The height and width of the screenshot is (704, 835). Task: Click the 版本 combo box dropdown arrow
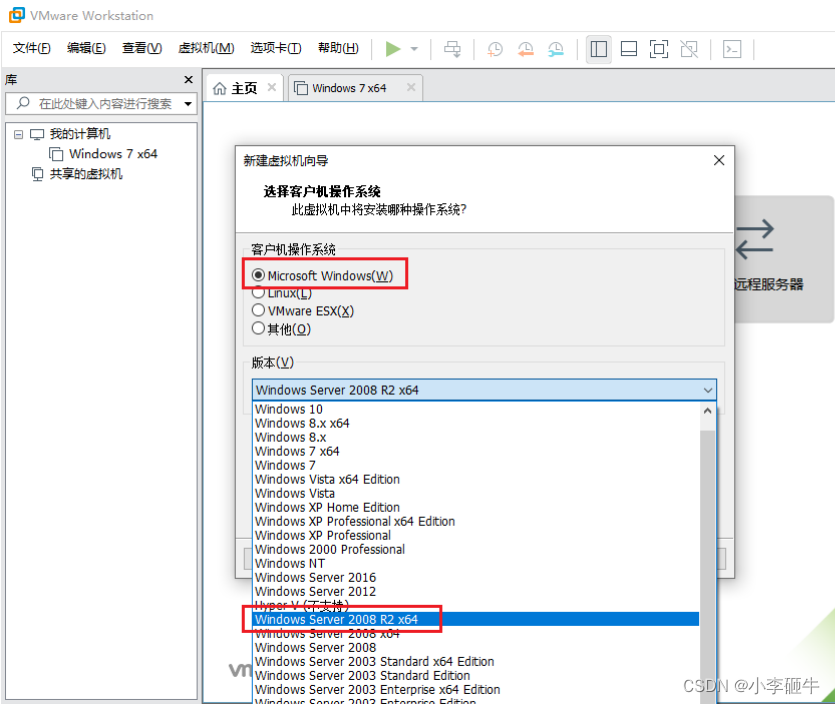(708, 390)
